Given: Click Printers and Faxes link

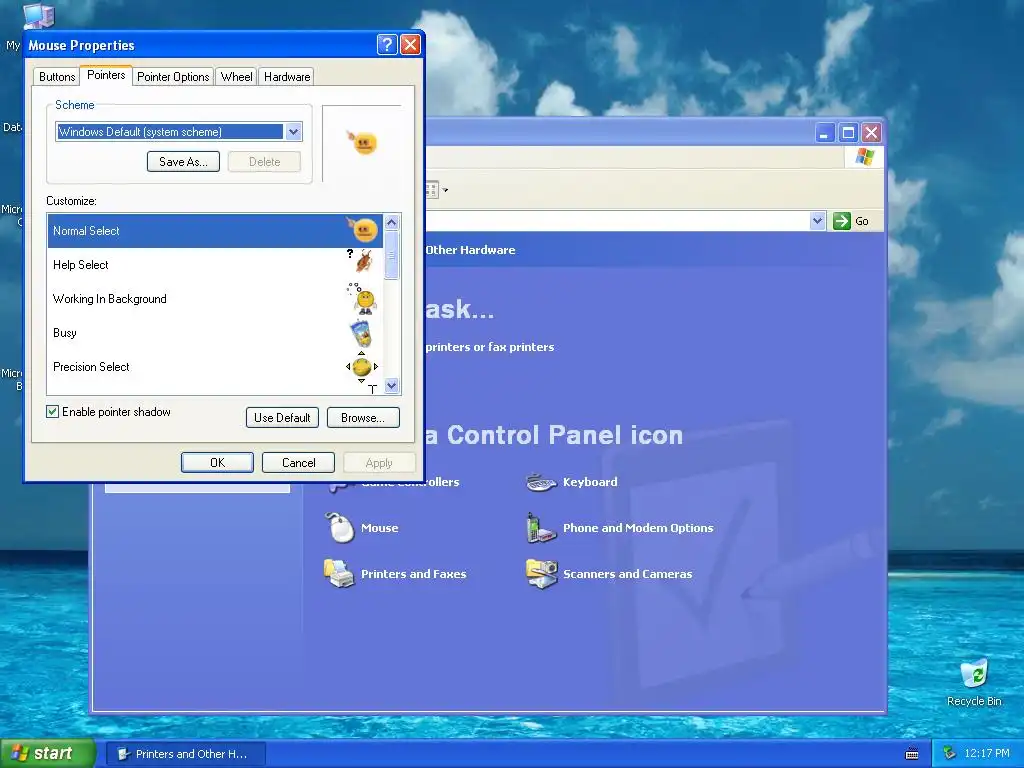Looking at the screenshot, I should point(413,574).
